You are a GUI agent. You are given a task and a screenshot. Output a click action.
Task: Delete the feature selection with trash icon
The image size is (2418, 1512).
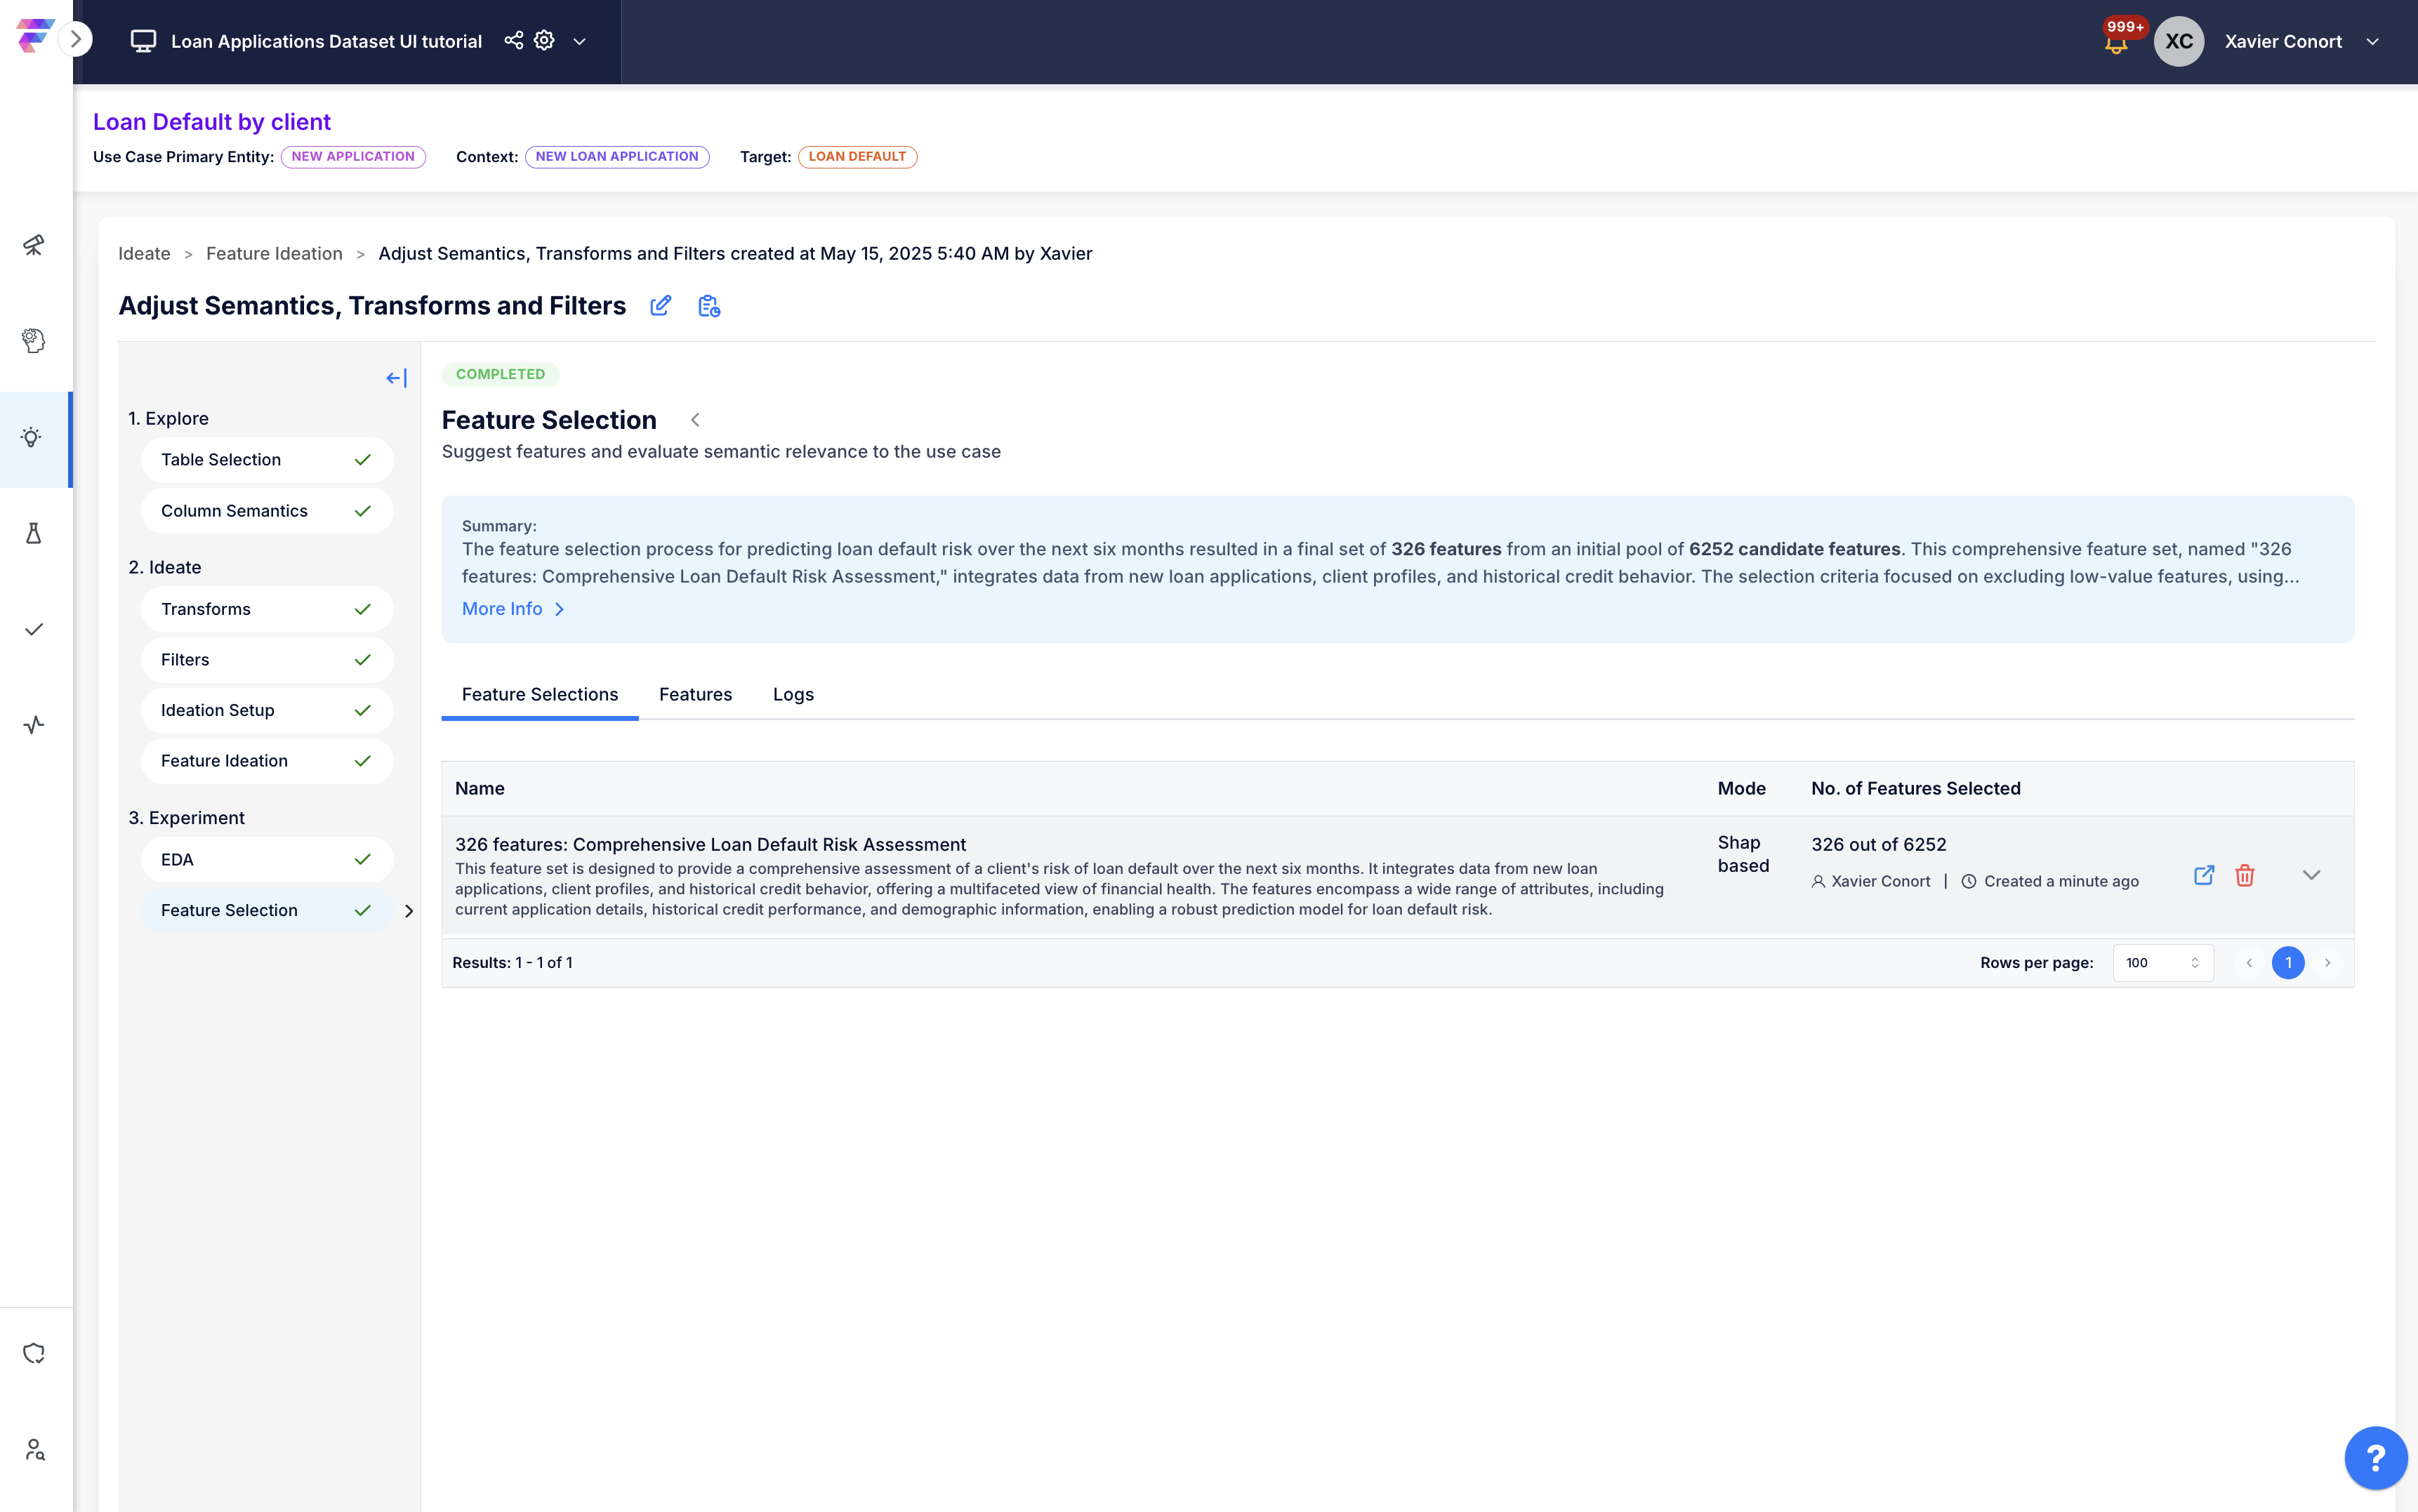2245,875
